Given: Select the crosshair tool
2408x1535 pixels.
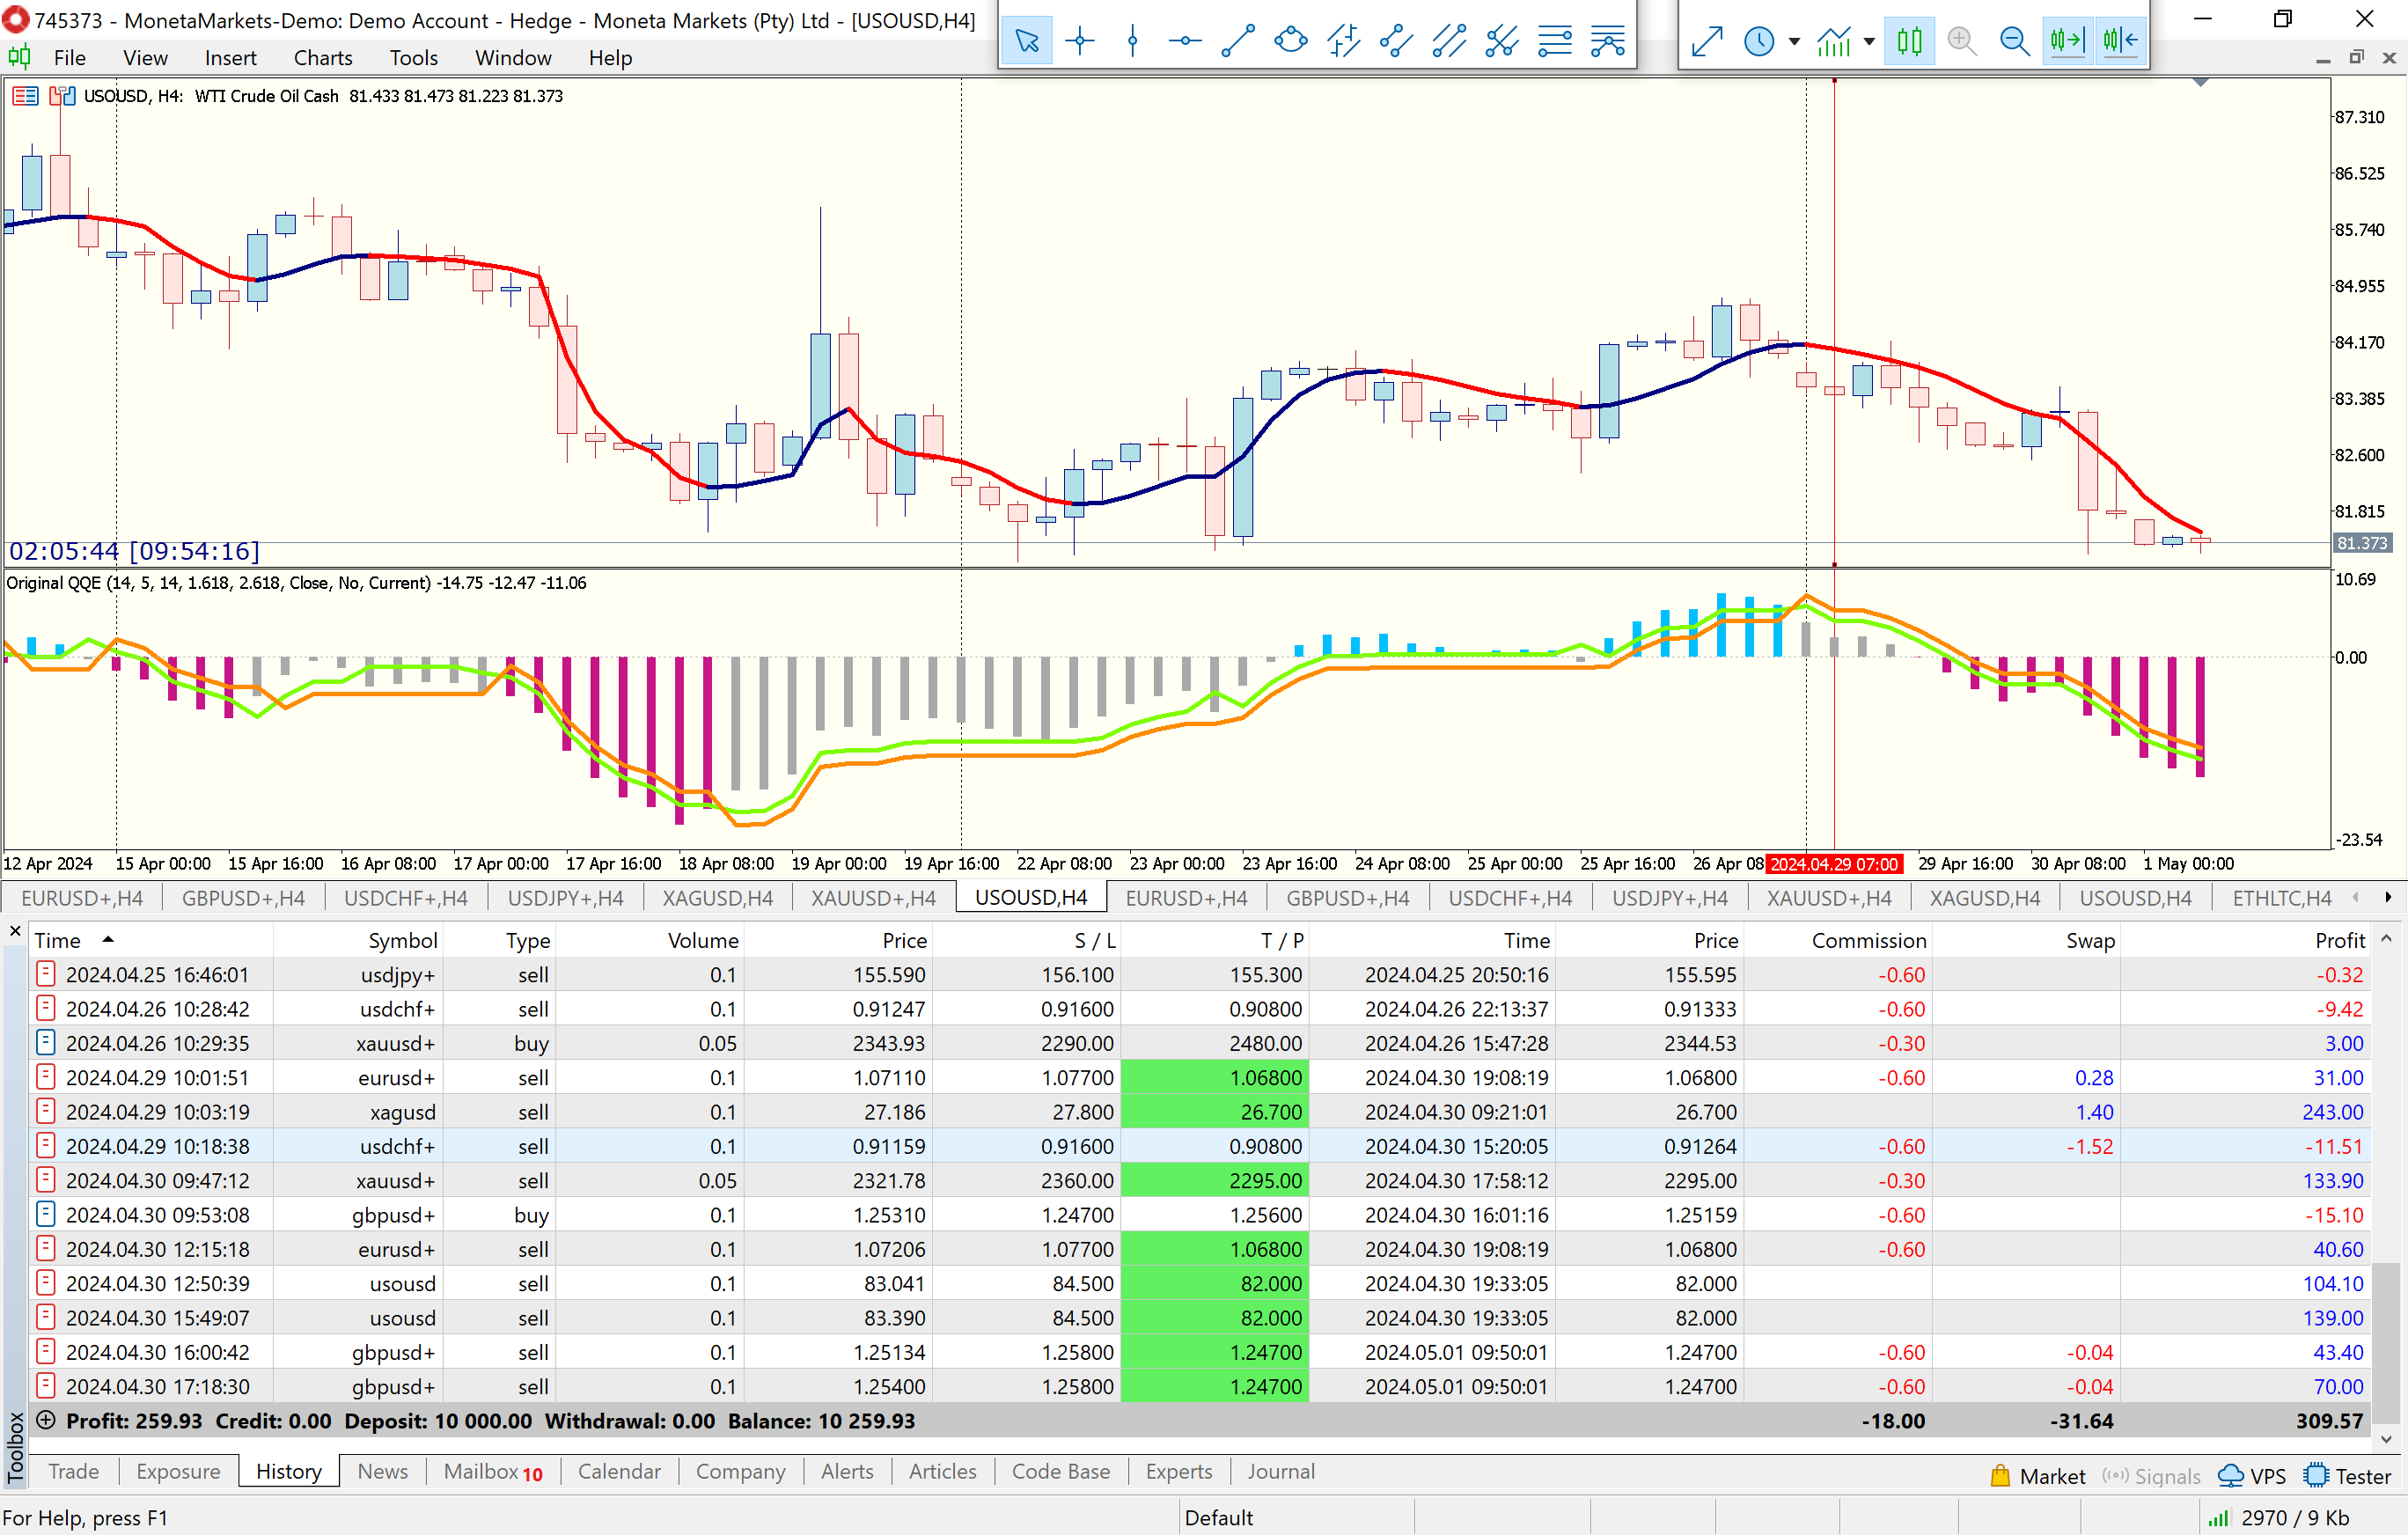Looking at the screenshot, I should tap(1079, 41).
